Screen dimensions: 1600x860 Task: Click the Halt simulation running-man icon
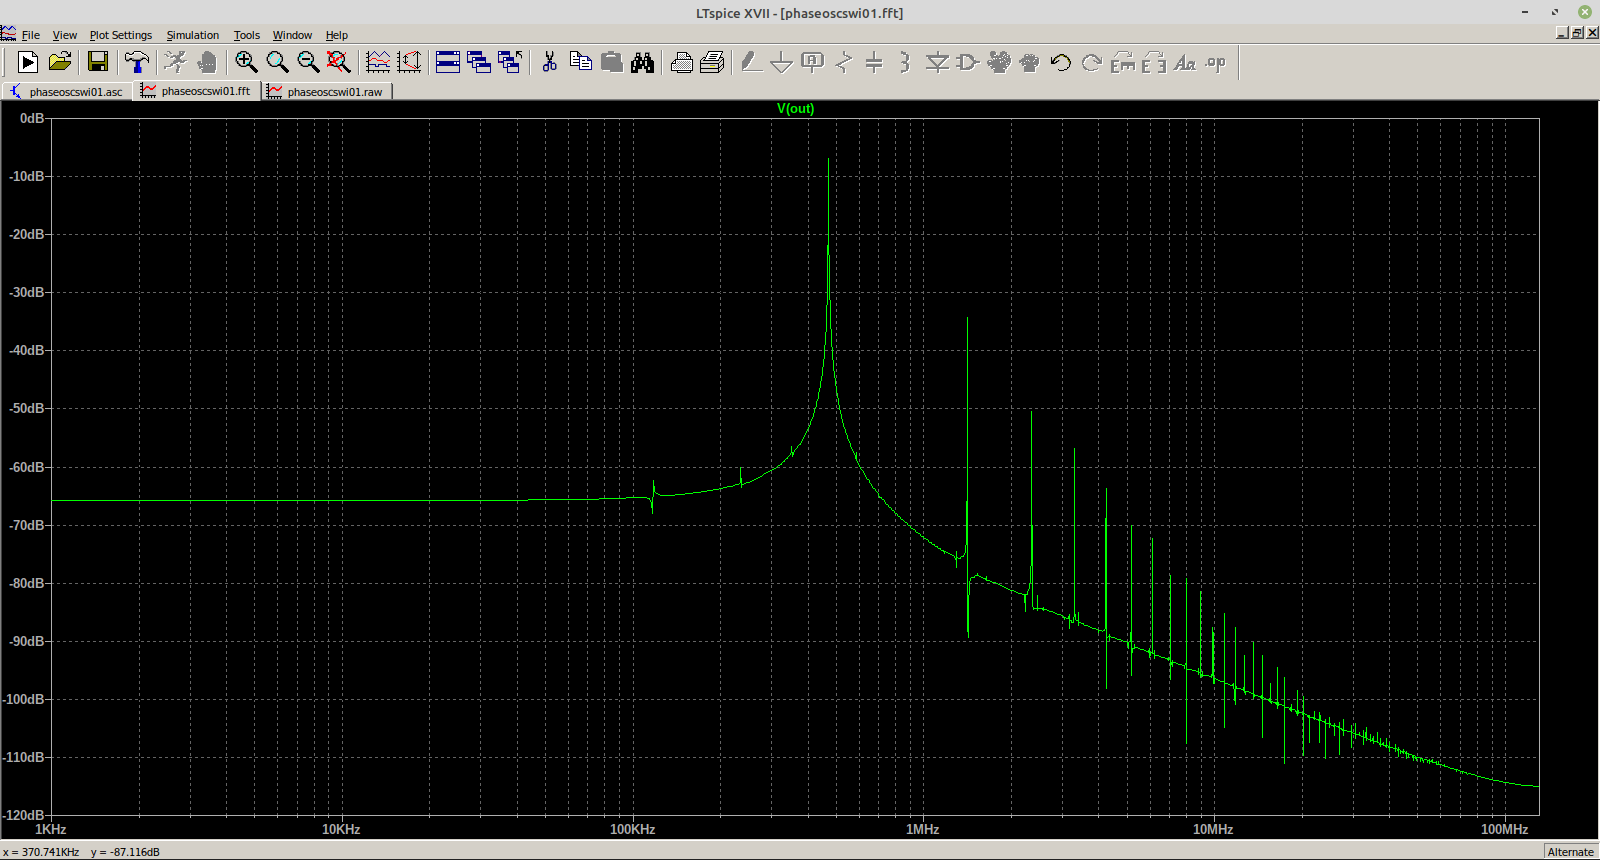[x=176, y=62]
